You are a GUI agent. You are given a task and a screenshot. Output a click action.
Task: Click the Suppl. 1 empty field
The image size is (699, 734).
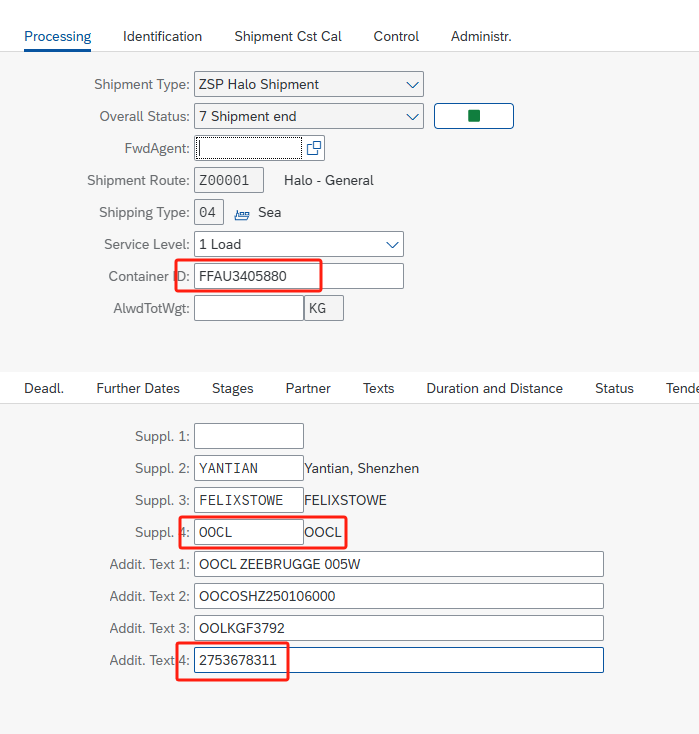click(248, 436)
